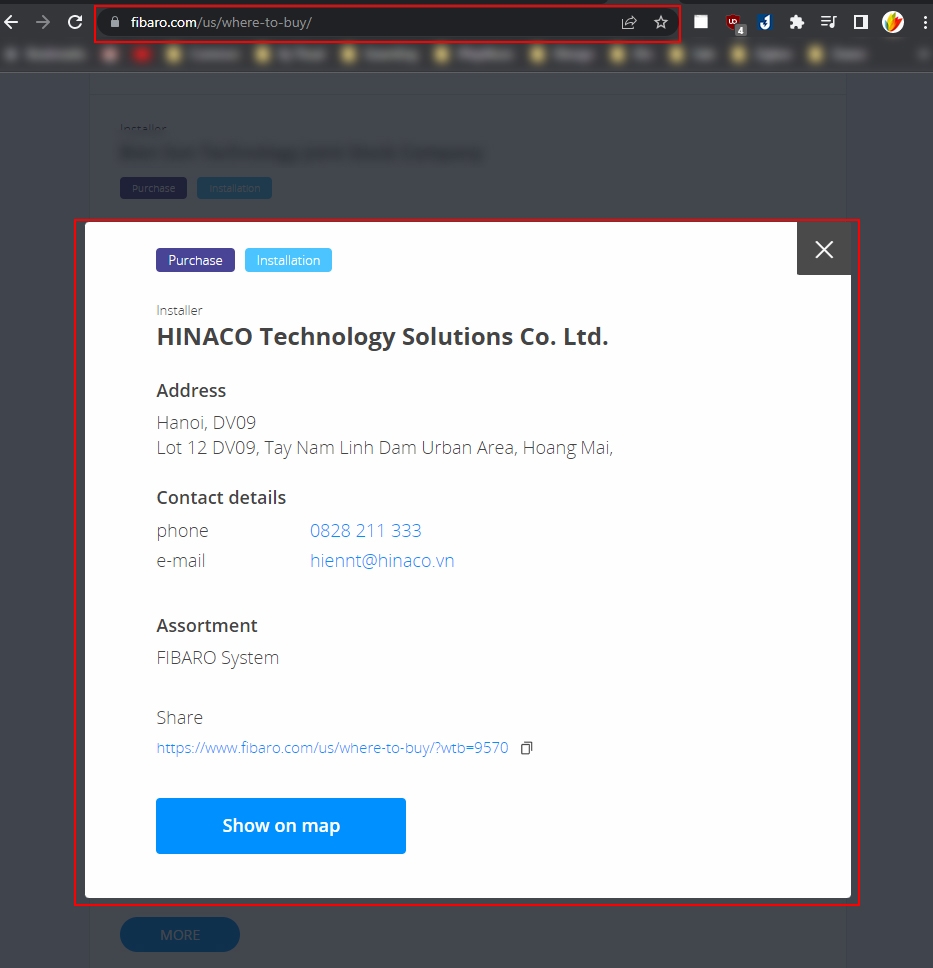Call the phone number 0828 211 333

(x=366, y=530)
